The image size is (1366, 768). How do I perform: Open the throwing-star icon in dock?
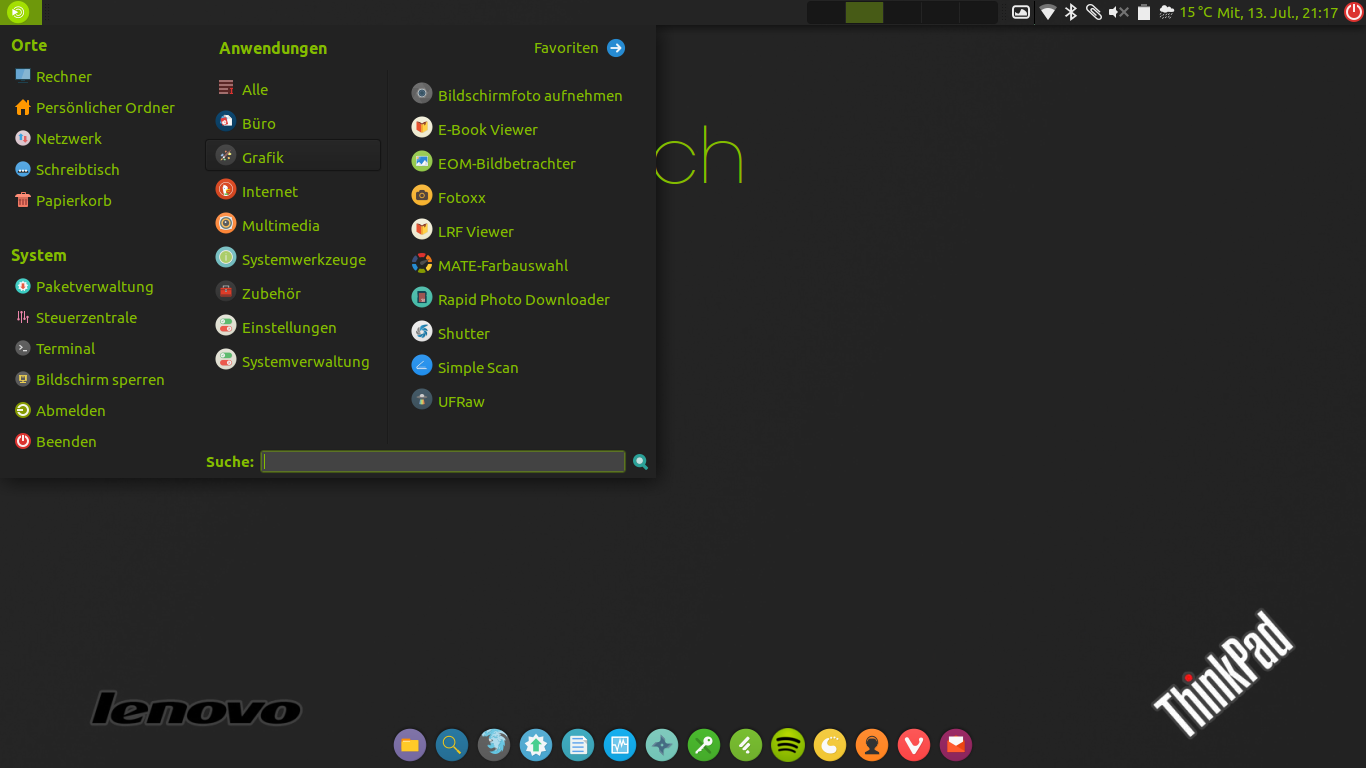coord(662,745)
